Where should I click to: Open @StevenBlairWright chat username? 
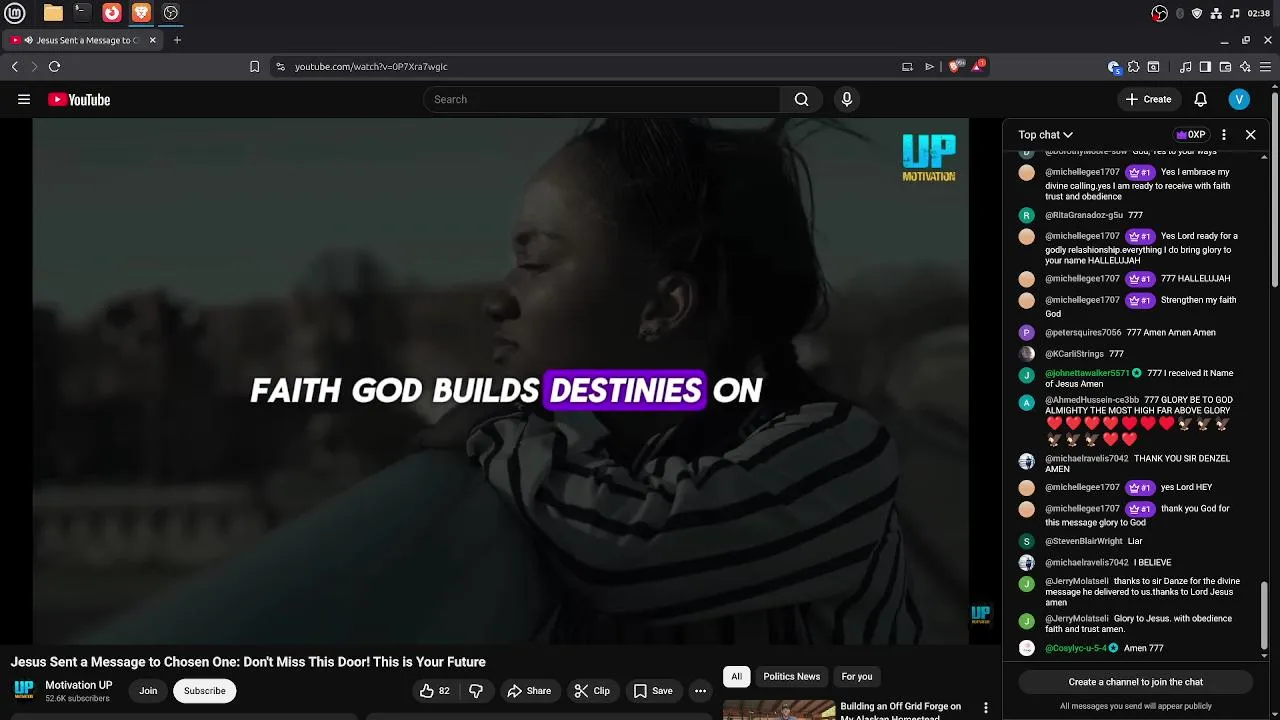click(1084, 541)
